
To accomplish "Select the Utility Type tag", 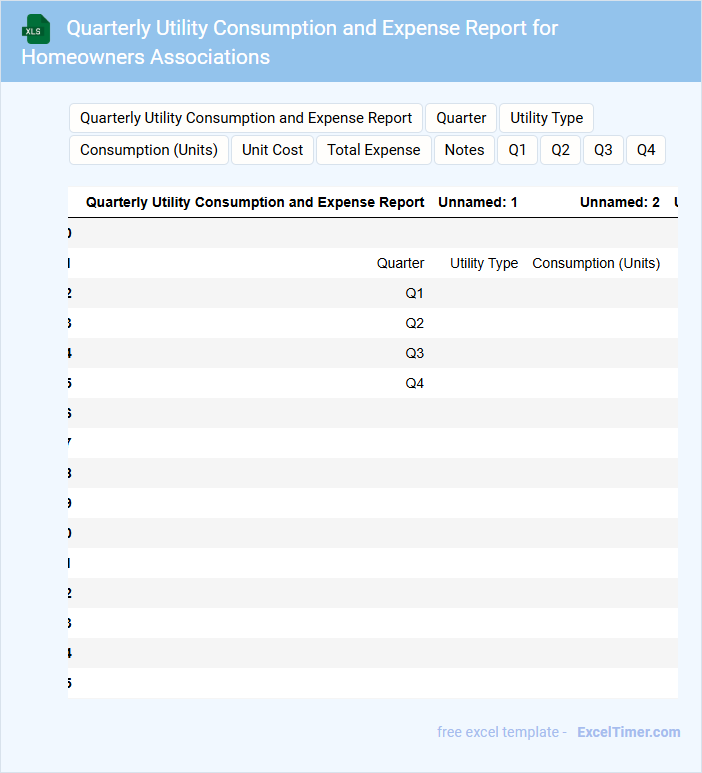I will [x=546, y=118].
